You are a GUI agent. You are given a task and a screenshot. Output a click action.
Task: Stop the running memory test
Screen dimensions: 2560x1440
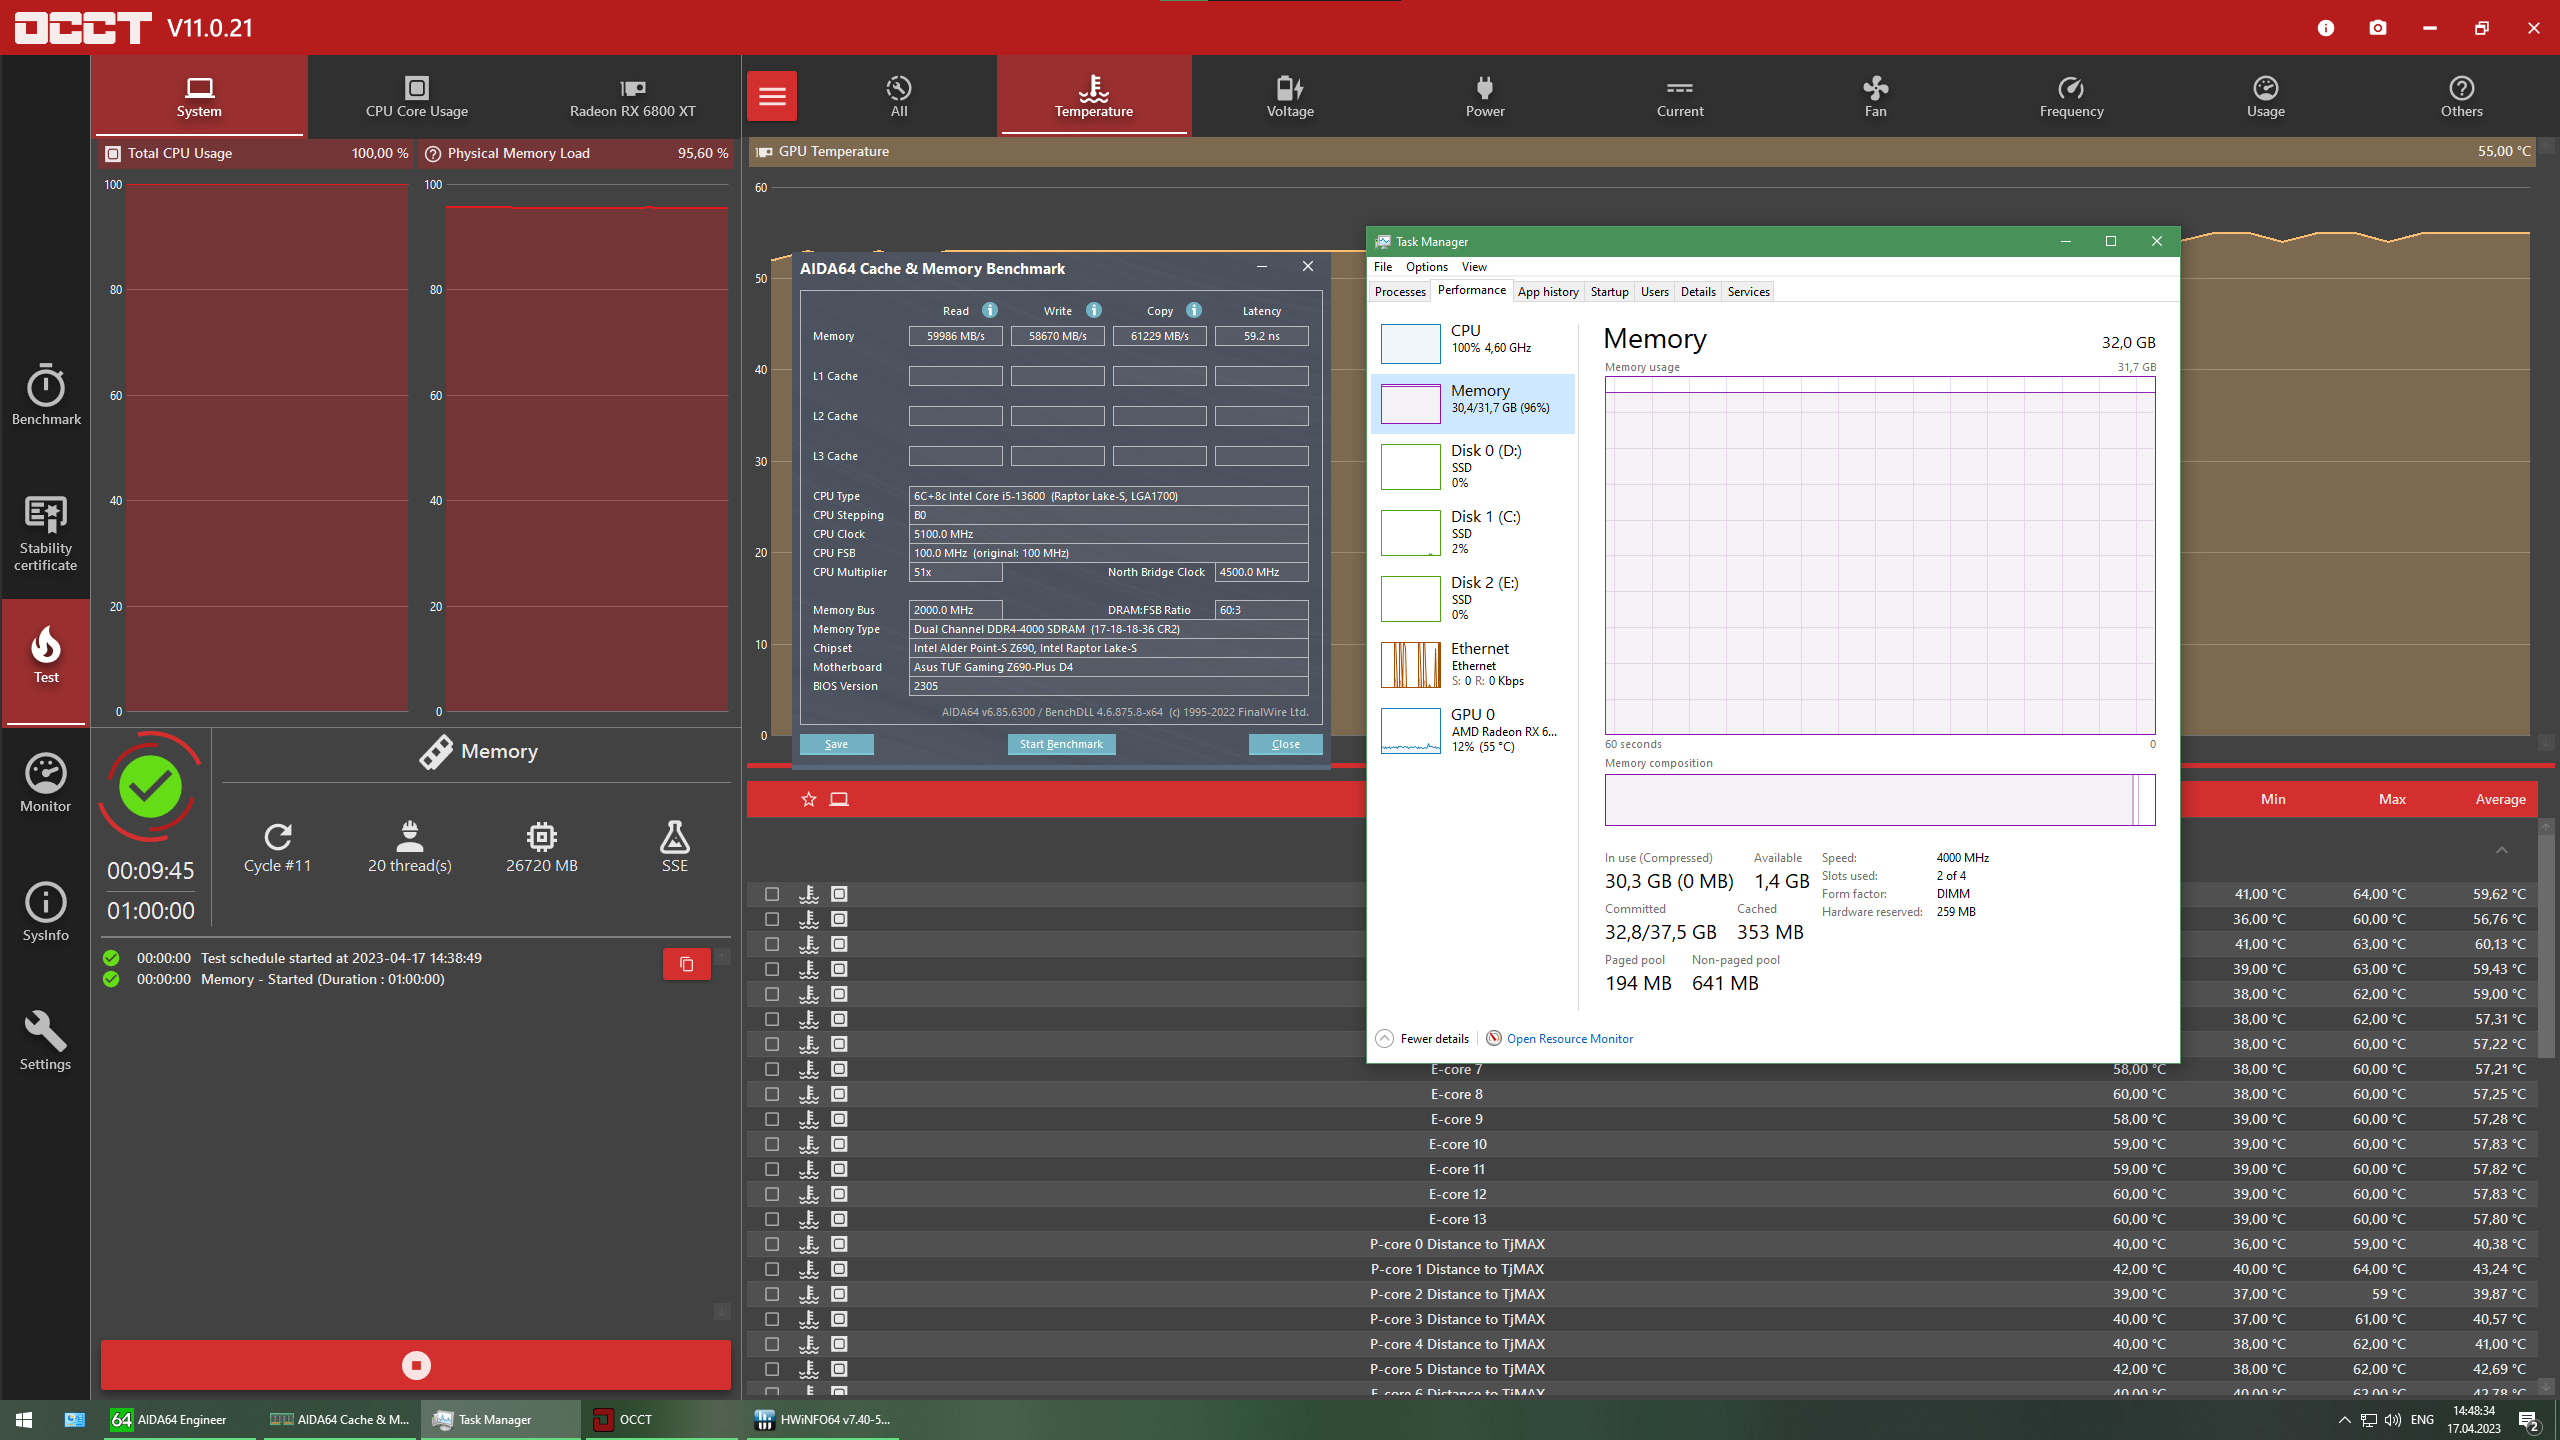415,1365
